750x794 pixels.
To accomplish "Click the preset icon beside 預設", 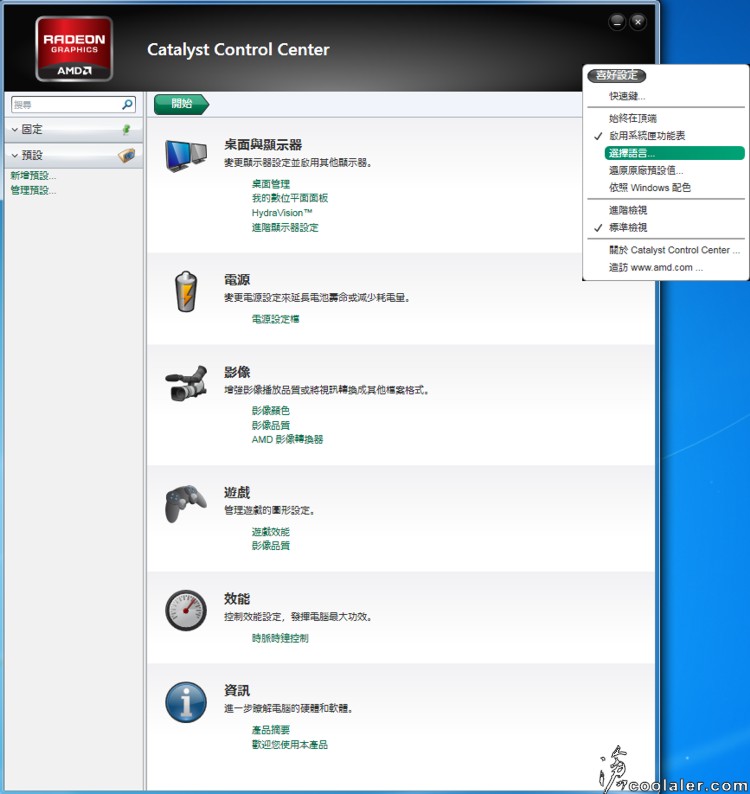I will click(x=127, y=155).
